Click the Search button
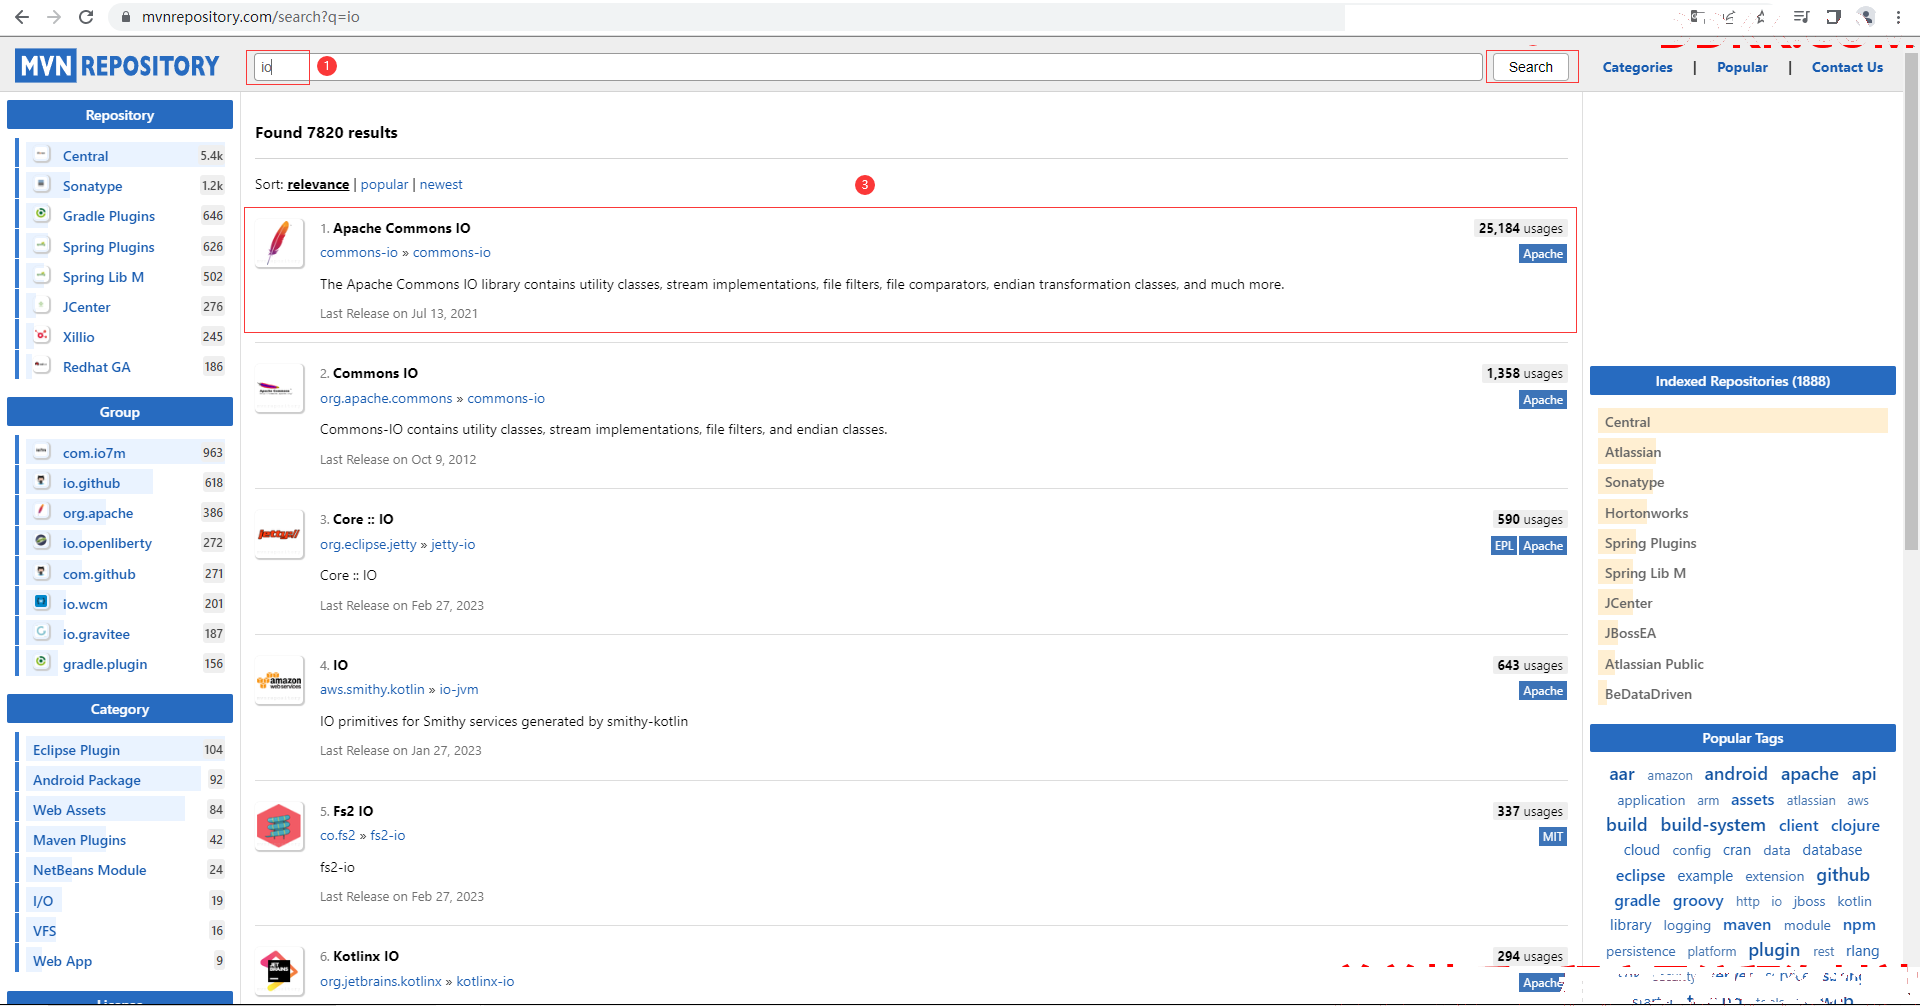The width and height of the screenshot is (1920, 1006). [1530, 67]
